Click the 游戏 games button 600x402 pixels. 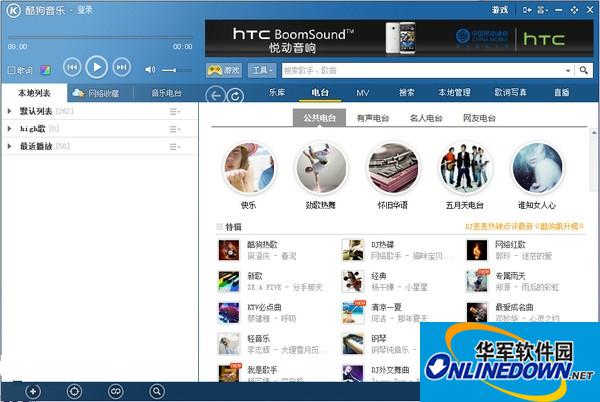(x=224, y=71)
